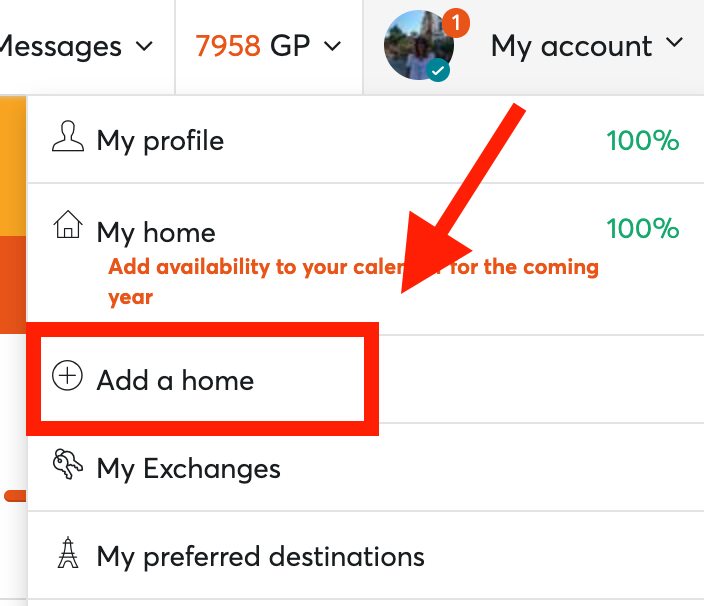The width and height of the screenshot is (704, 606).
Task: Expand the Messages dropdown chevron
Action: pyautogui.click(x=144, y=46)
